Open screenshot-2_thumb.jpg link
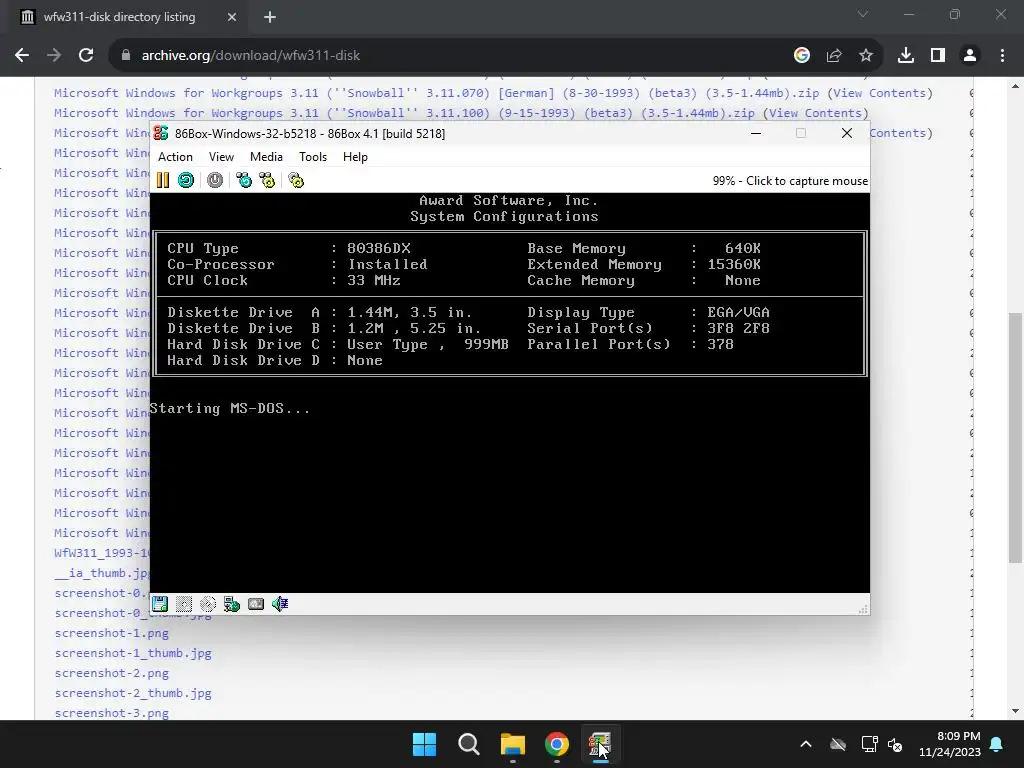The image size is (1024, 768). point(133,693)
